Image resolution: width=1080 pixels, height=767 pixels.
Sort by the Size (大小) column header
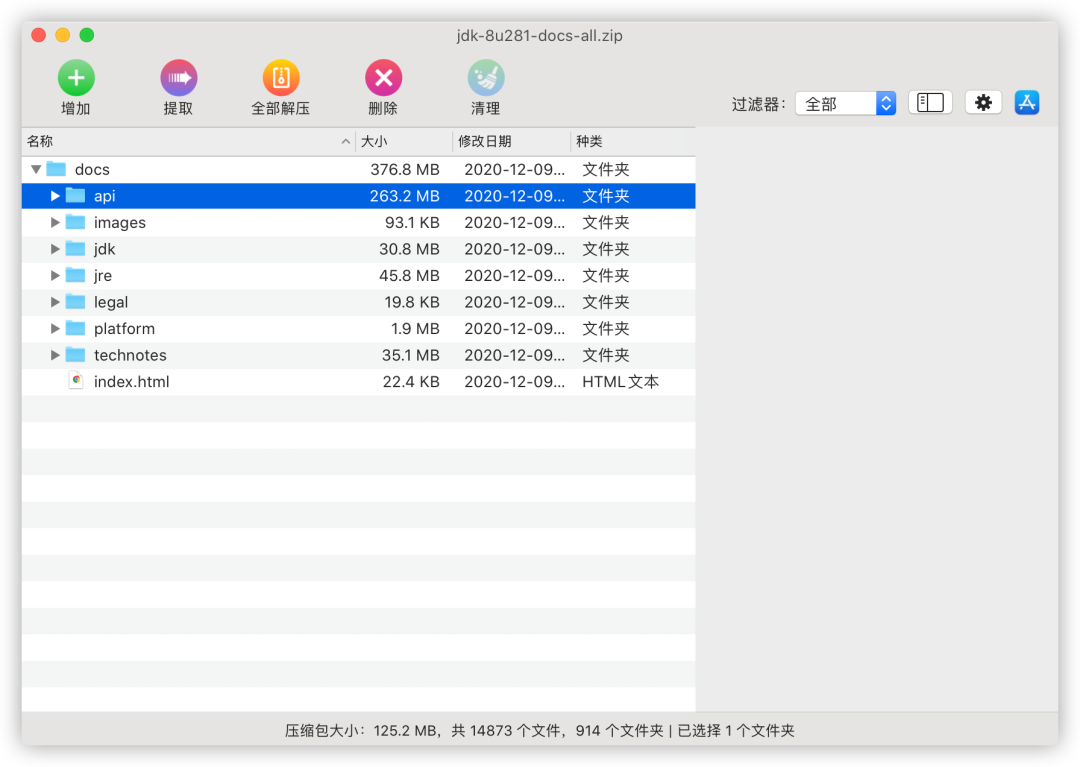point(404,142)
